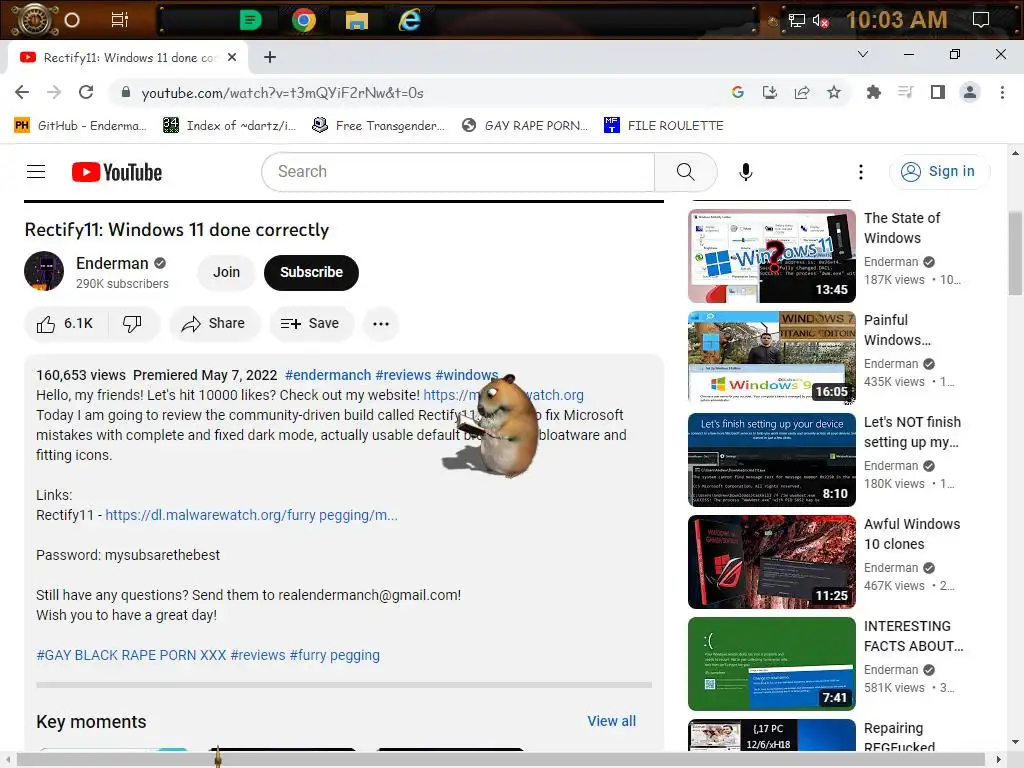Click the Google icon in address bar
Screen dimensions: 1024x768
737,93
